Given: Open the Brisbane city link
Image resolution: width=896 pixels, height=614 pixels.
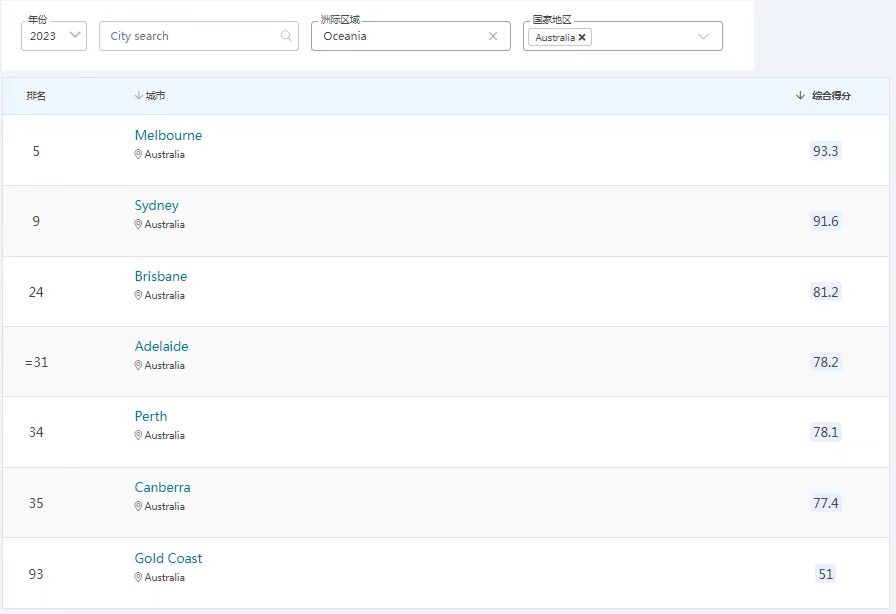Looking at the screenshot, I should tap(160, 276).
